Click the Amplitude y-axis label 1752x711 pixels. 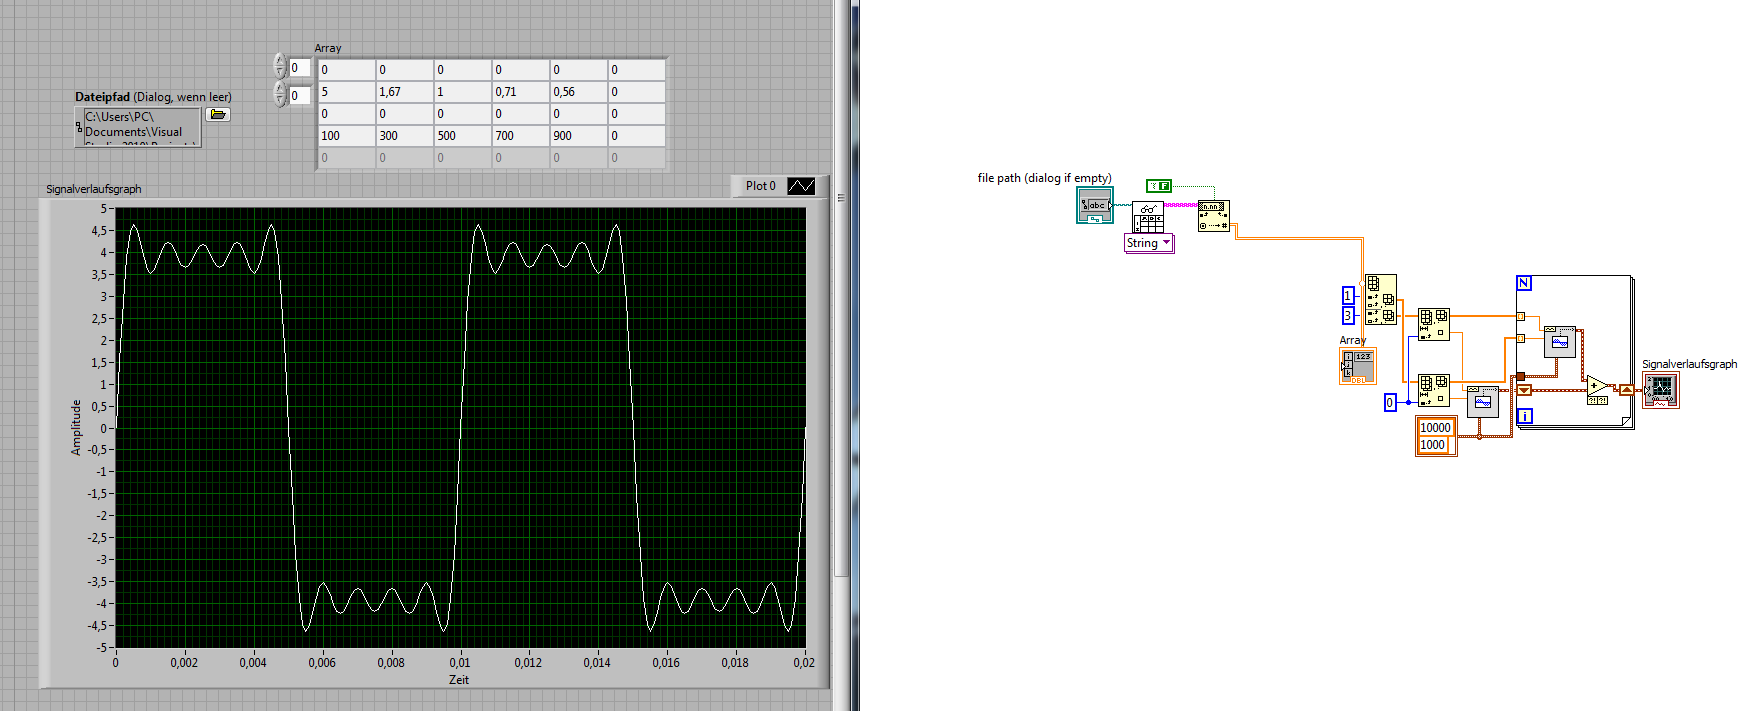[x=76, y=428]
